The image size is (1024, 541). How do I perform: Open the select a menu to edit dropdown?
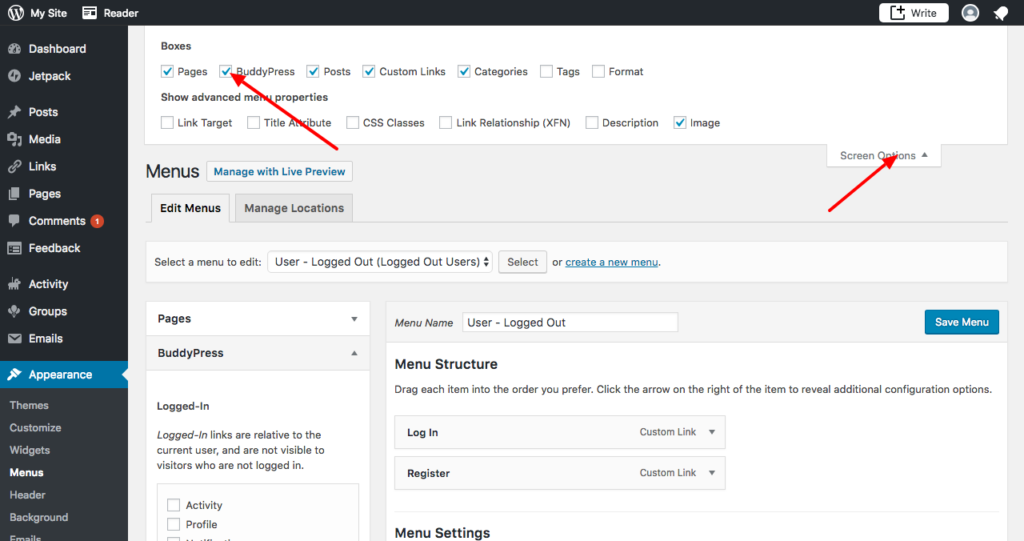tap(380, 262)
